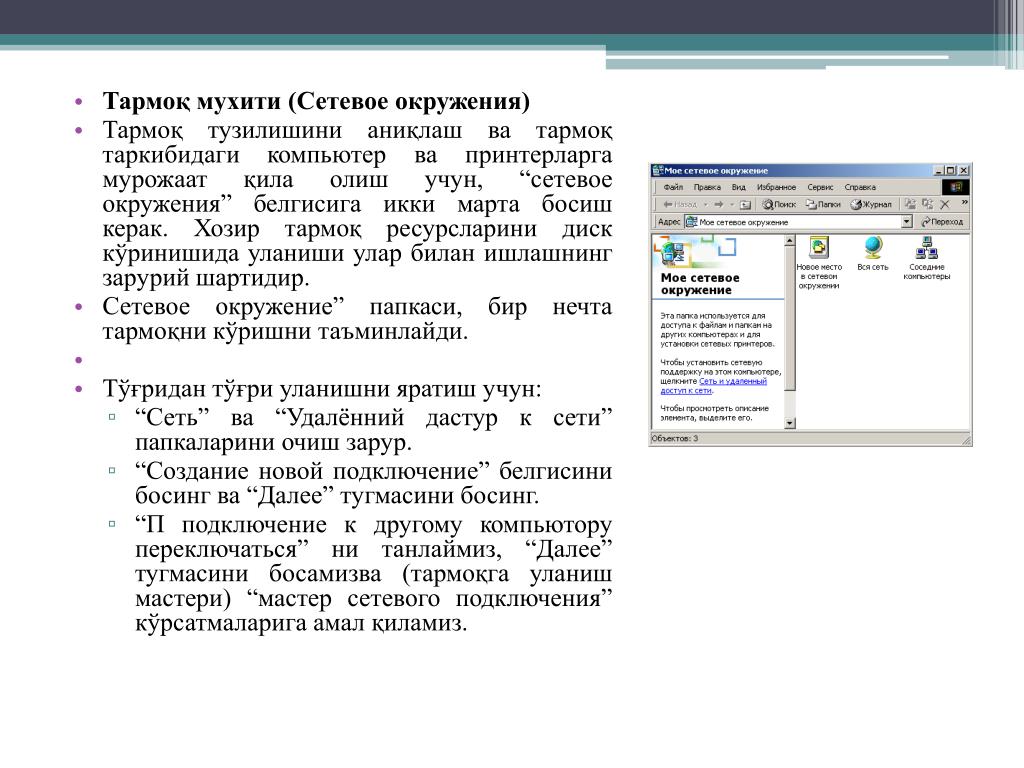Image resolution: width=1024 pixels, height=768 pixels.
Task: Click the Объектов: 3 status bar text
Action: coord(675,438)
